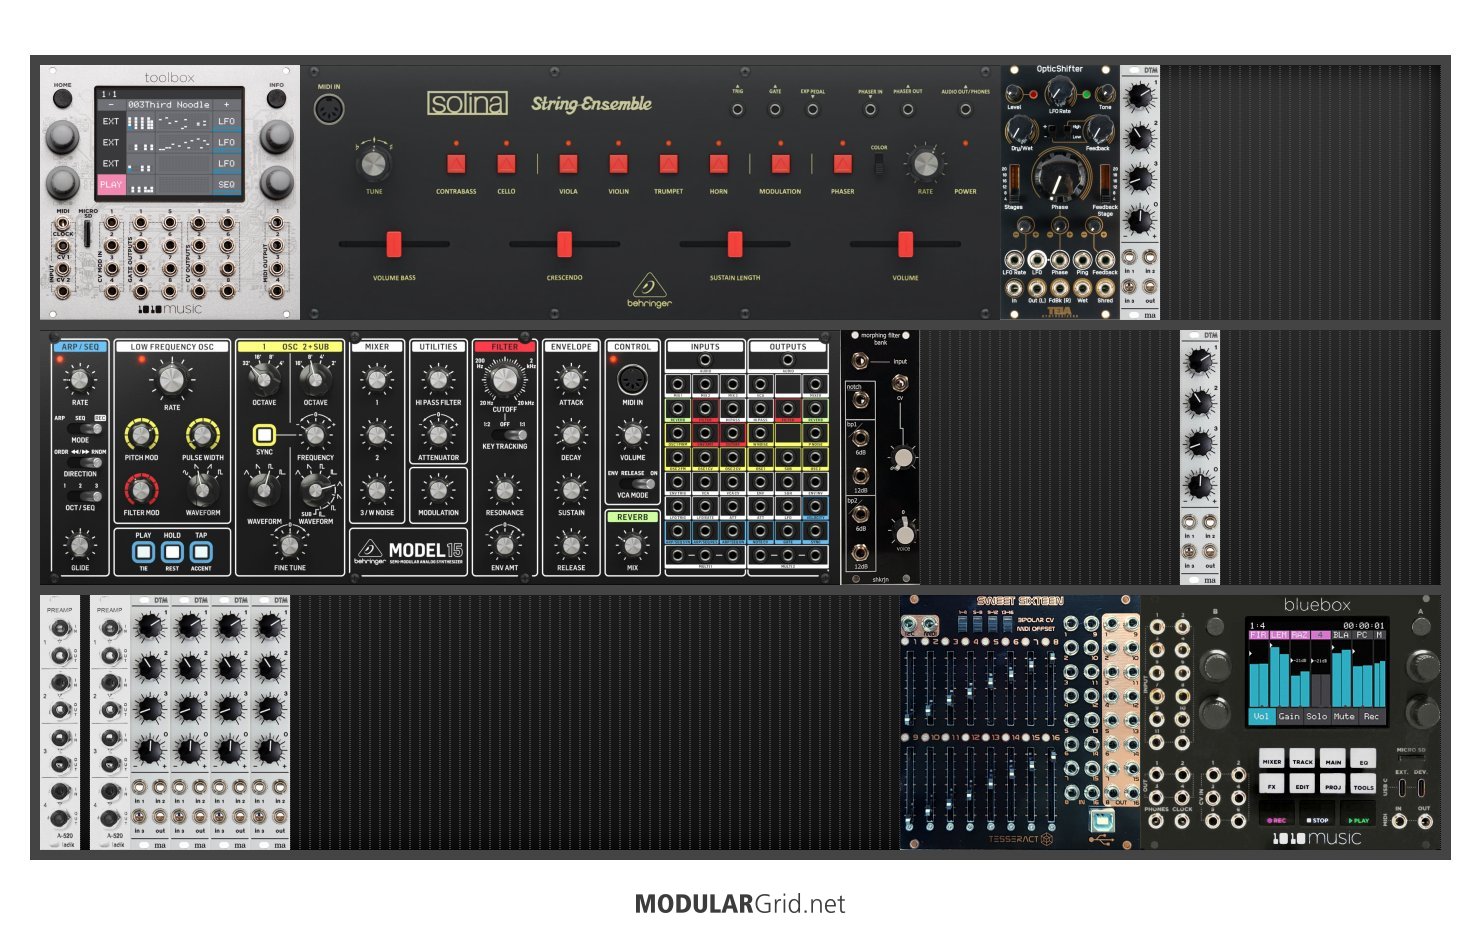The width and height of the screenshot is (1481, 925).
Task: Open the Vol tab on bluebox screen
Action: click(x=1262, y=716)
